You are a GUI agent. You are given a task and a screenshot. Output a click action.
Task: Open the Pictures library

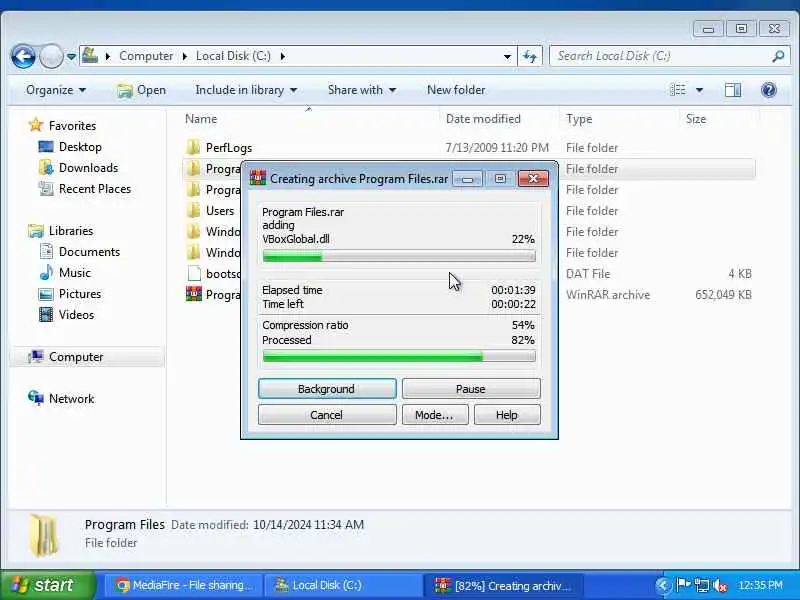[80, 294]
